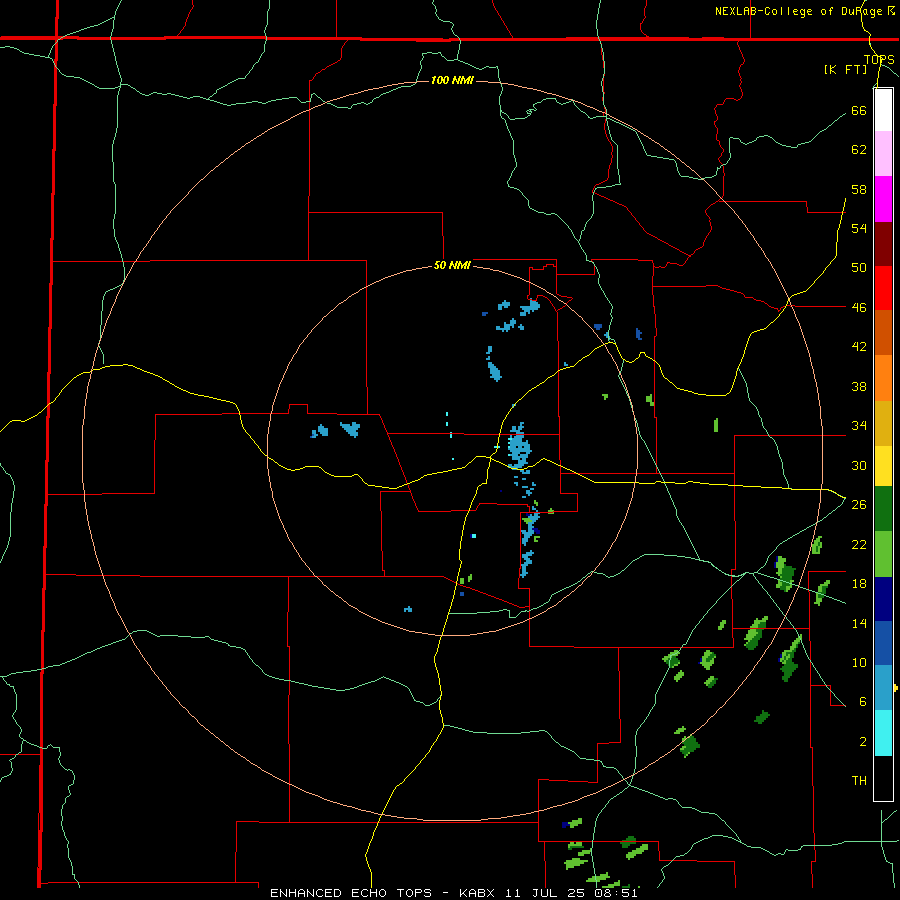Click the '[K FT]' units label
Screen dimensions: 900x900
click(845, 69)
